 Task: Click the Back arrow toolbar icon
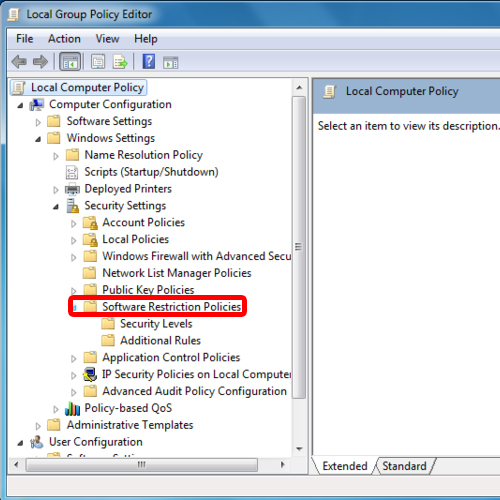click(19, 62)
